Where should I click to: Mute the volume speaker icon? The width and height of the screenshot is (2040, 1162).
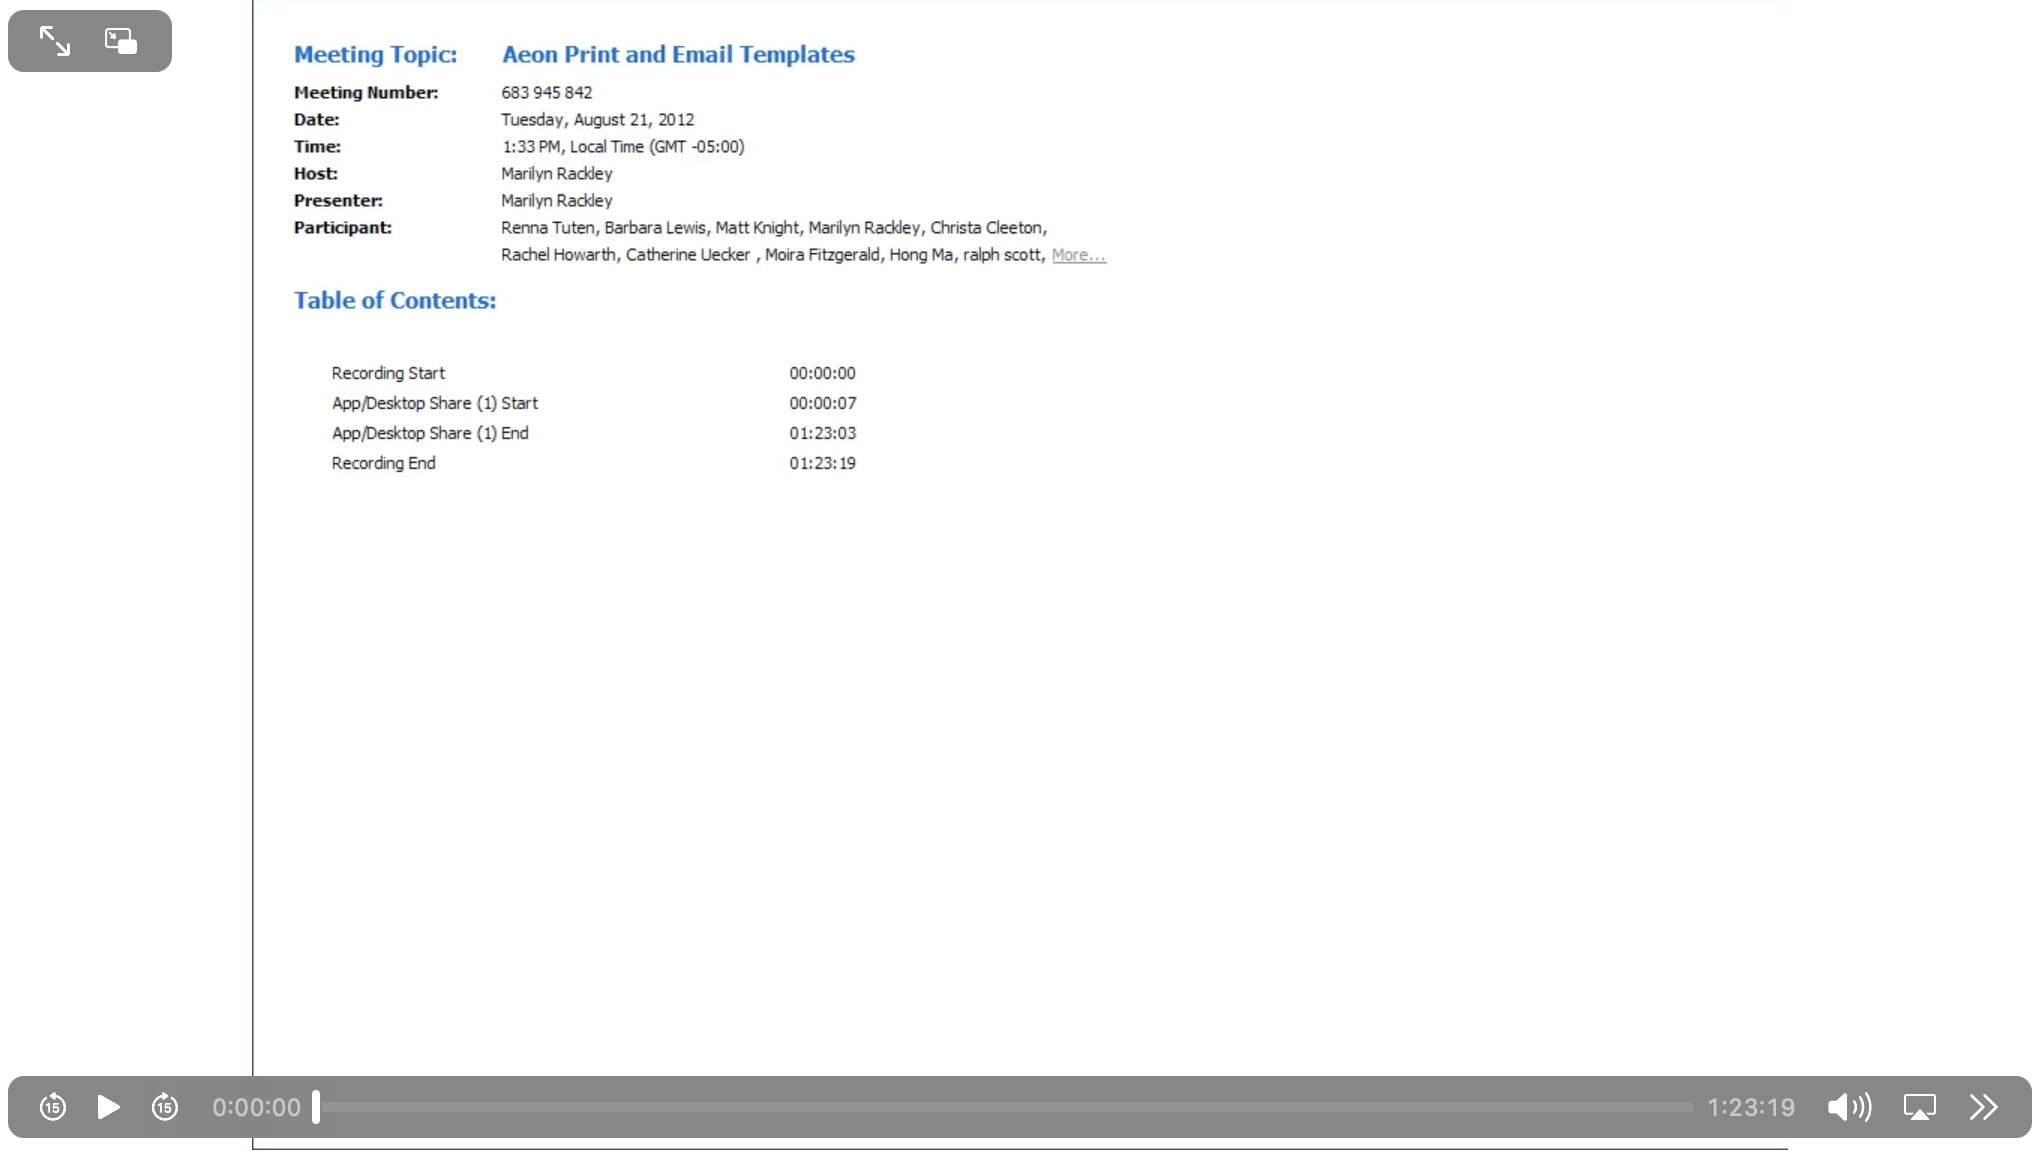[1848, 1107]
